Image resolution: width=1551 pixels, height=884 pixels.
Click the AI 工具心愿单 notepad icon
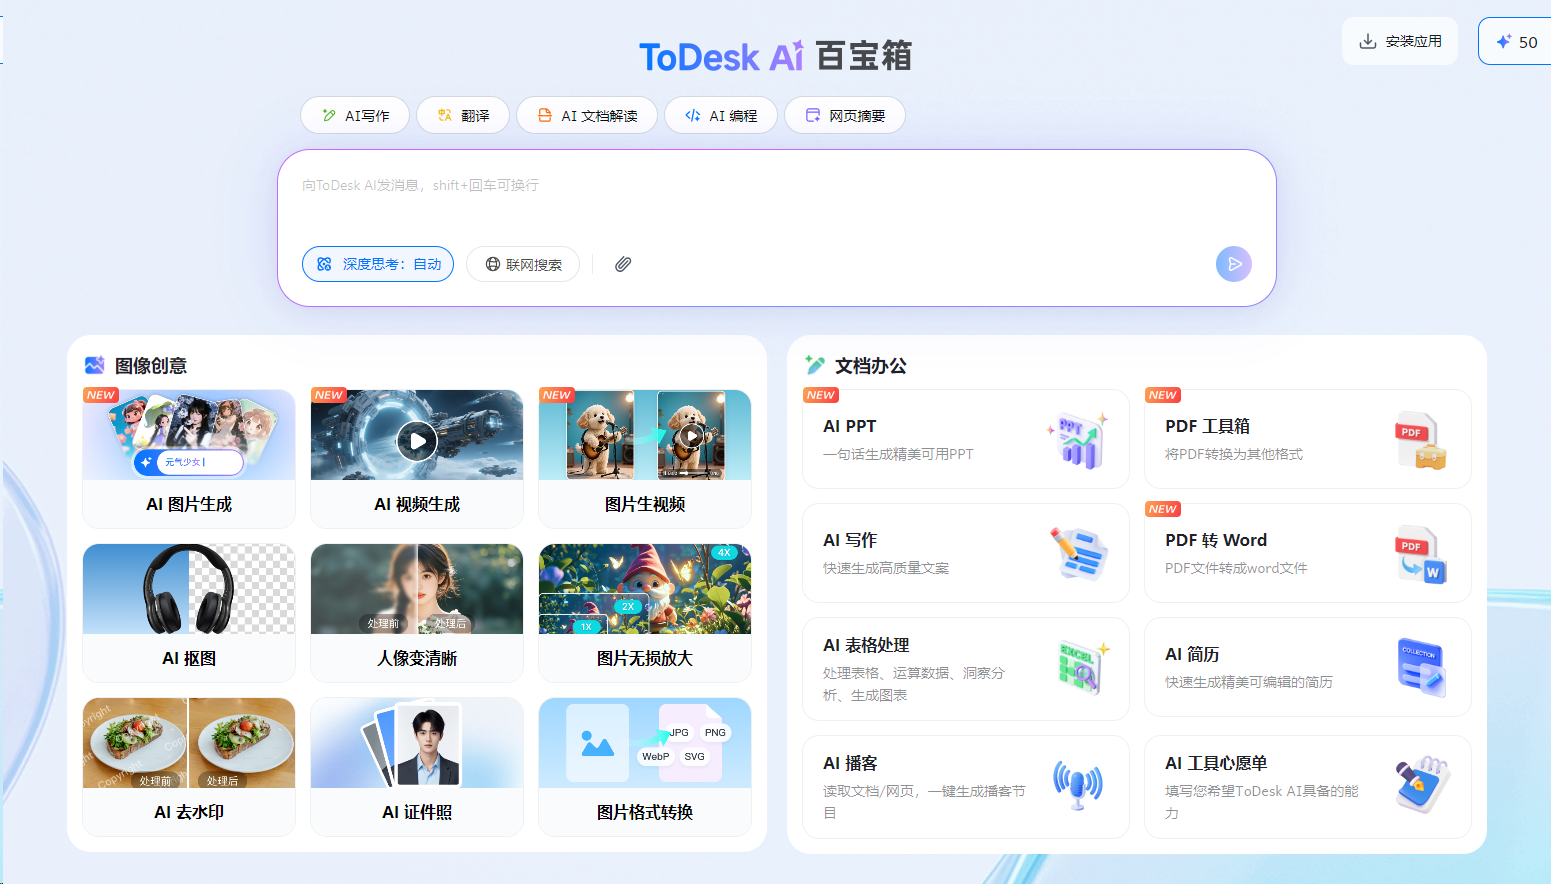tap(1423, 785)
